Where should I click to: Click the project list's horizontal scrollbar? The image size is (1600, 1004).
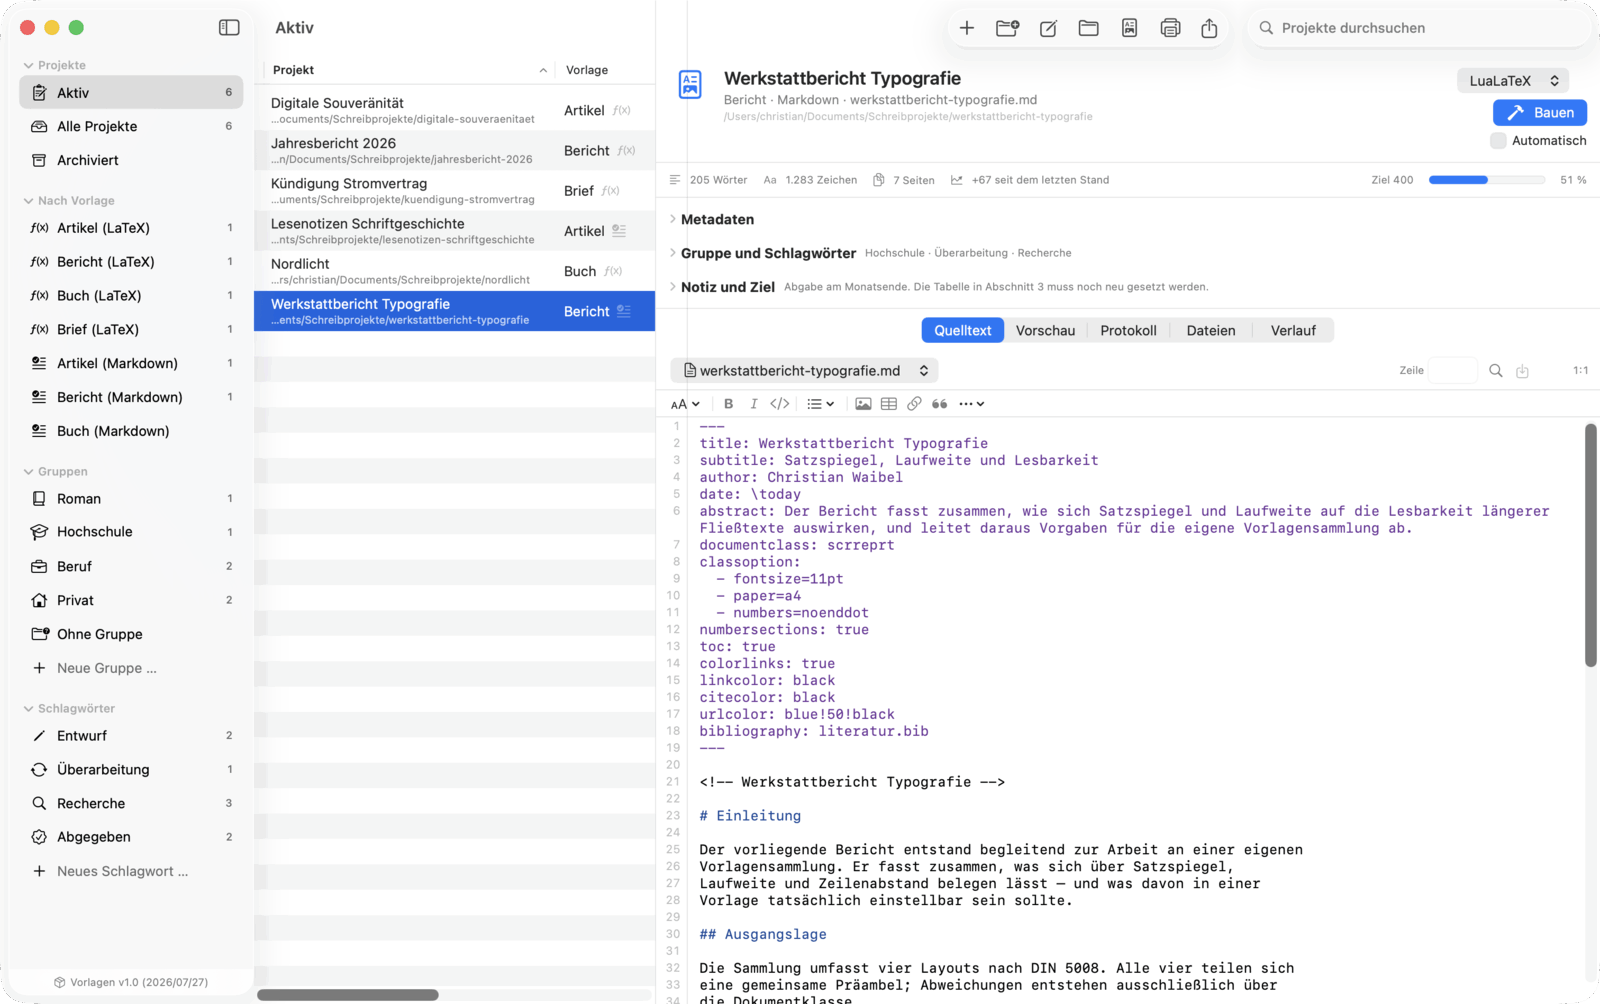pyautogui.click(x=348, y=995)
